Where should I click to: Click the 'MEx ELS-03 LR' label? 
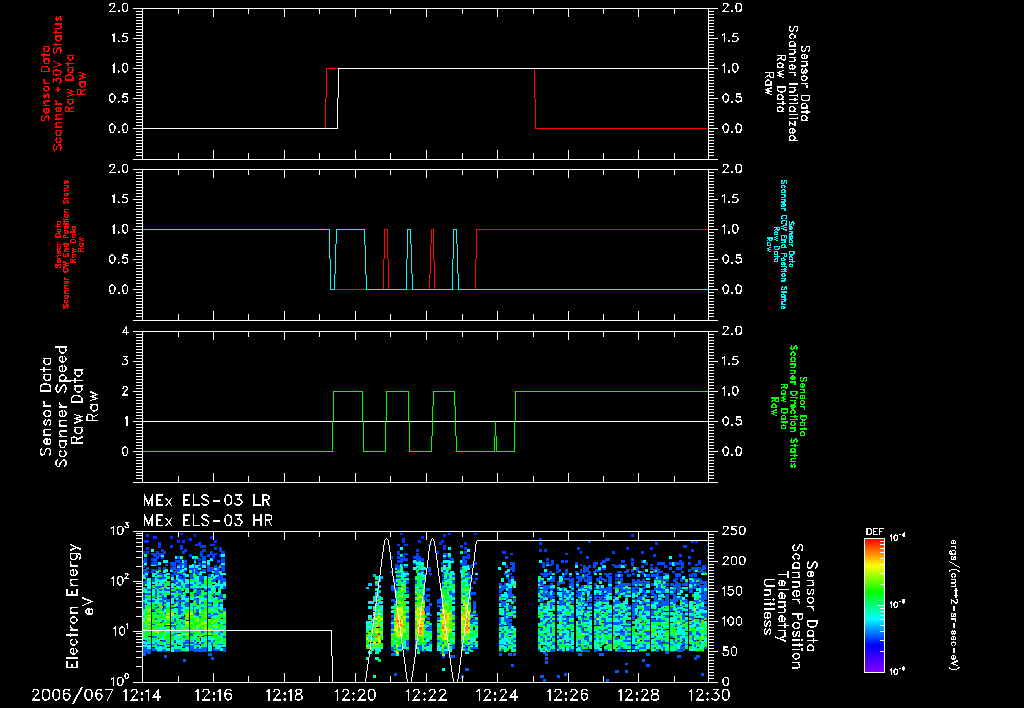pyautogui.click(x=206, y=501)
